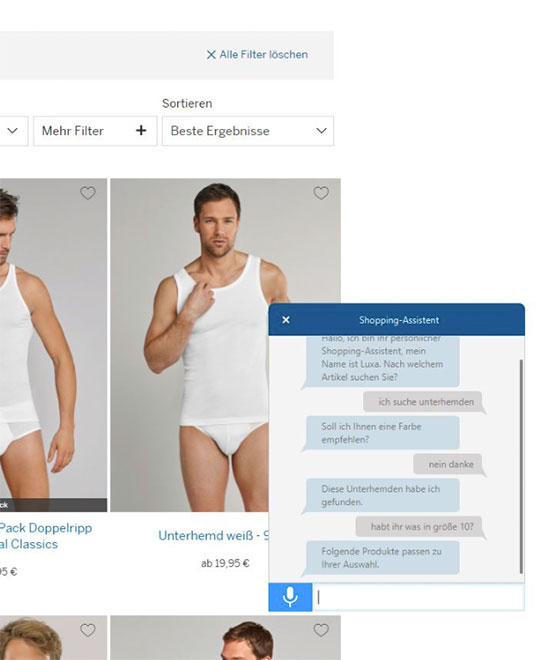
Task: Toggle heart icon on bottom-right product image
Action: tap(321, 630)
